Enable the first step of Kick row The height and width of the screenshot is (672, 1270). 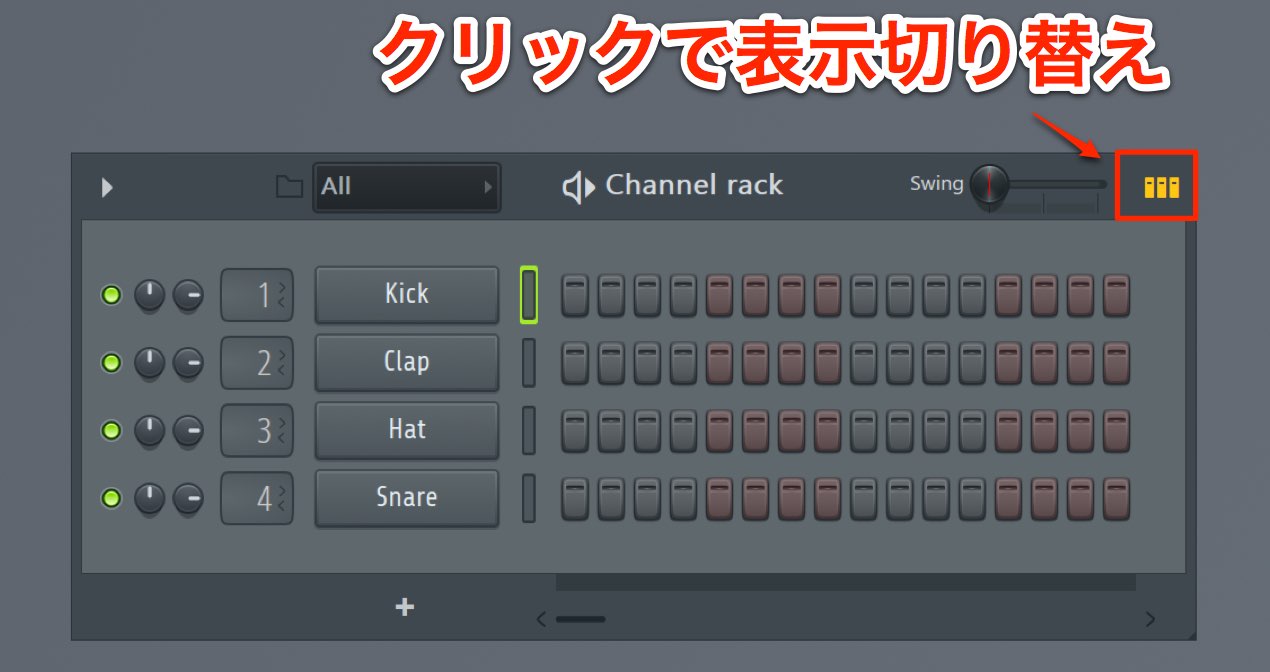point(575,297)
